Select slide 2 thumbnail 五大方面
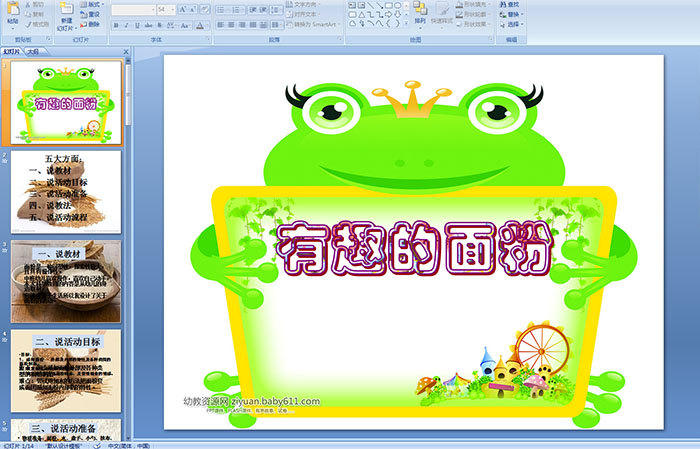700x449 pixels. 66,192
